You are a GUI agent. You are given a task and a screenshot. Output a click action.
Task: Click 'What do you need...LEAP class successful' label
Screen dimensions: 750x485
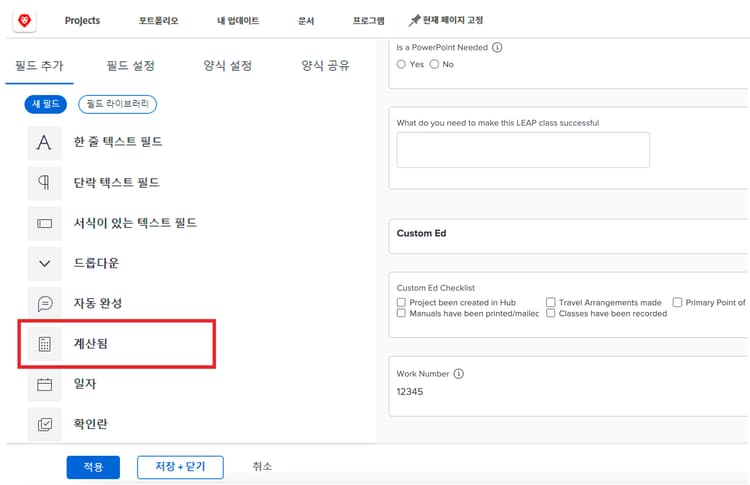click(498, 123)
